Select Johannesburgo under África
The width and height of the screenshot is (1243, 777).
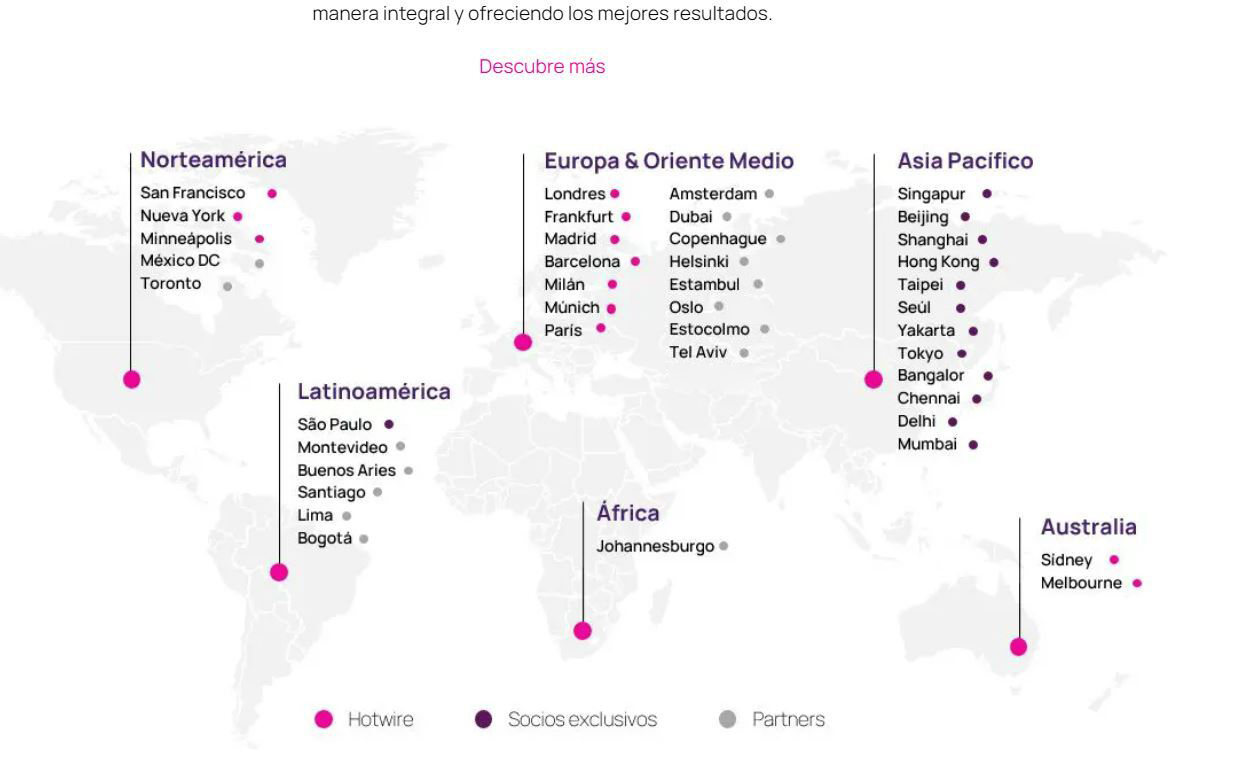pos(655,547)
